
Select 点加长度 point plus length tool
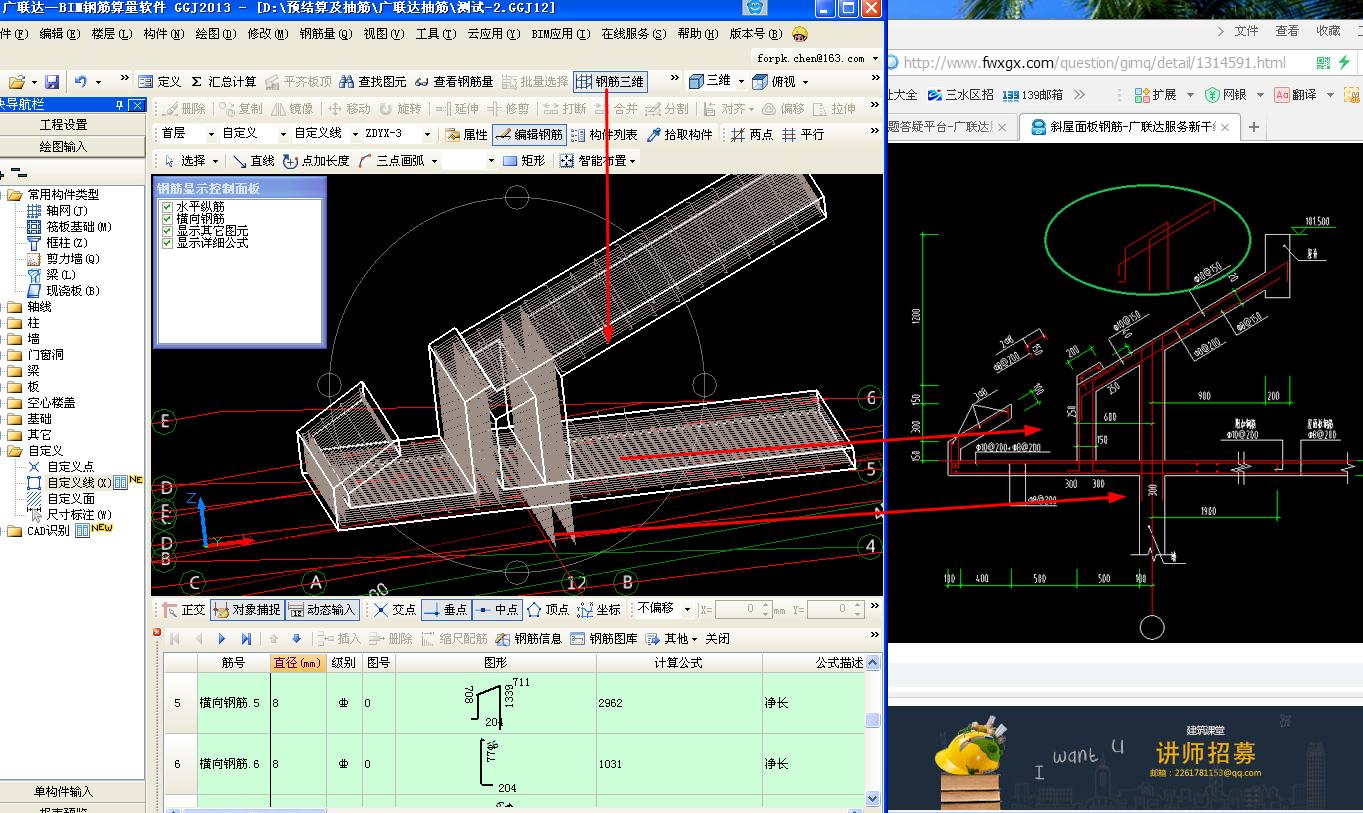click(x=316, y=160)
